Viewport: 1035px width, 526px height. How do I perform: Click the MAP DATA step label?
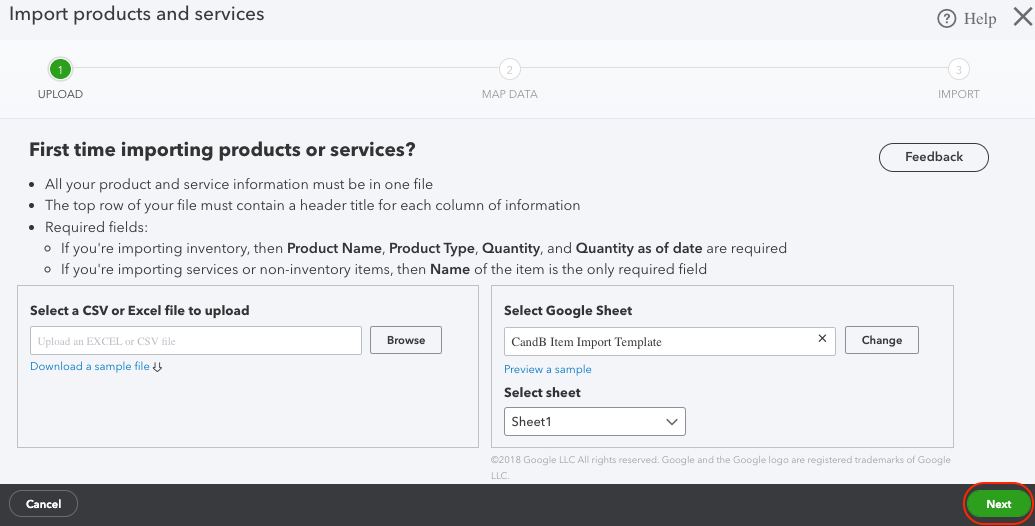click(510, 94)
